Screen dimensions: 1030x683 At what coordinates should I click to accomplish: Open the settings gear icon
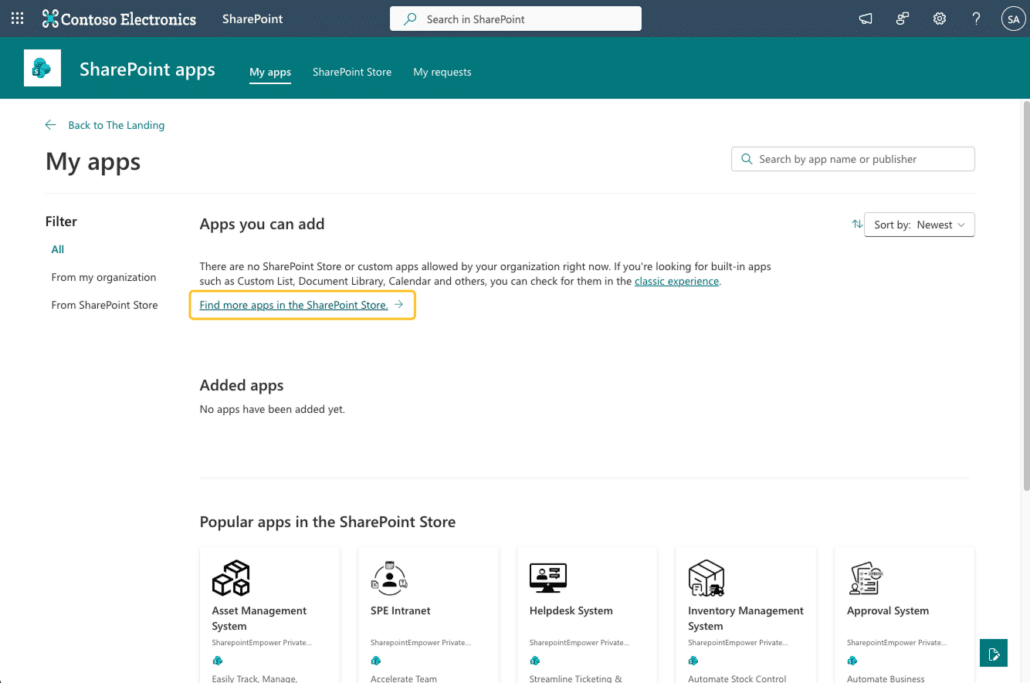tap(939, 18)
